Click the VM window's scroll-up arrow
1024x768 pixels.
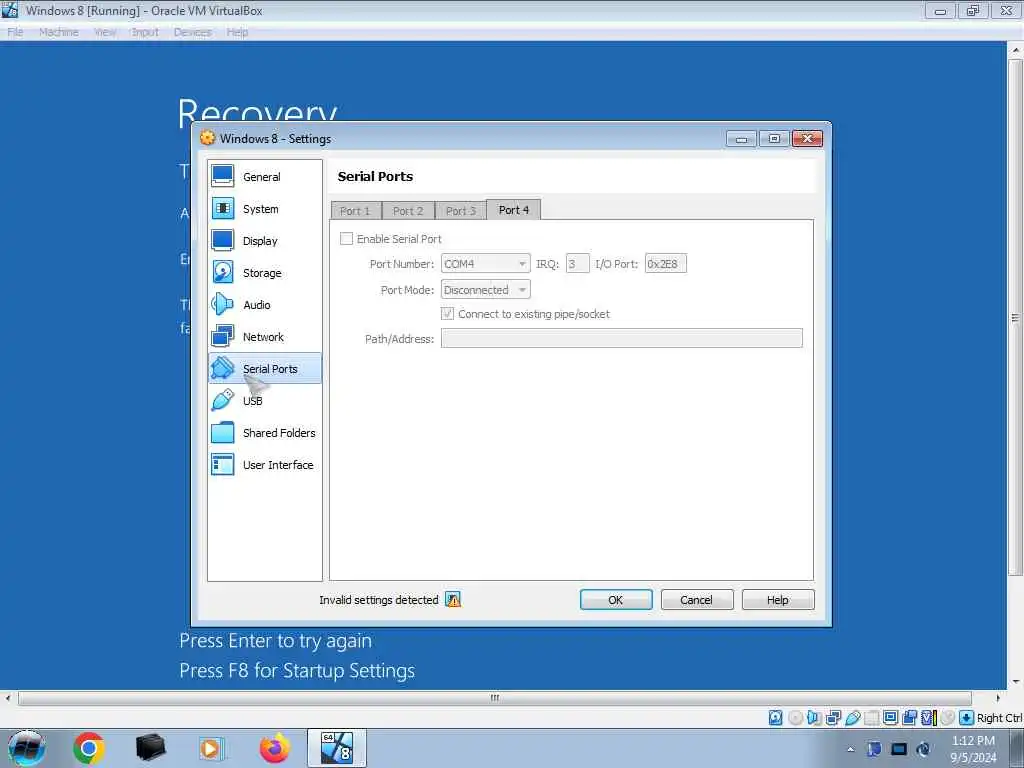(x=1016, y=50)
